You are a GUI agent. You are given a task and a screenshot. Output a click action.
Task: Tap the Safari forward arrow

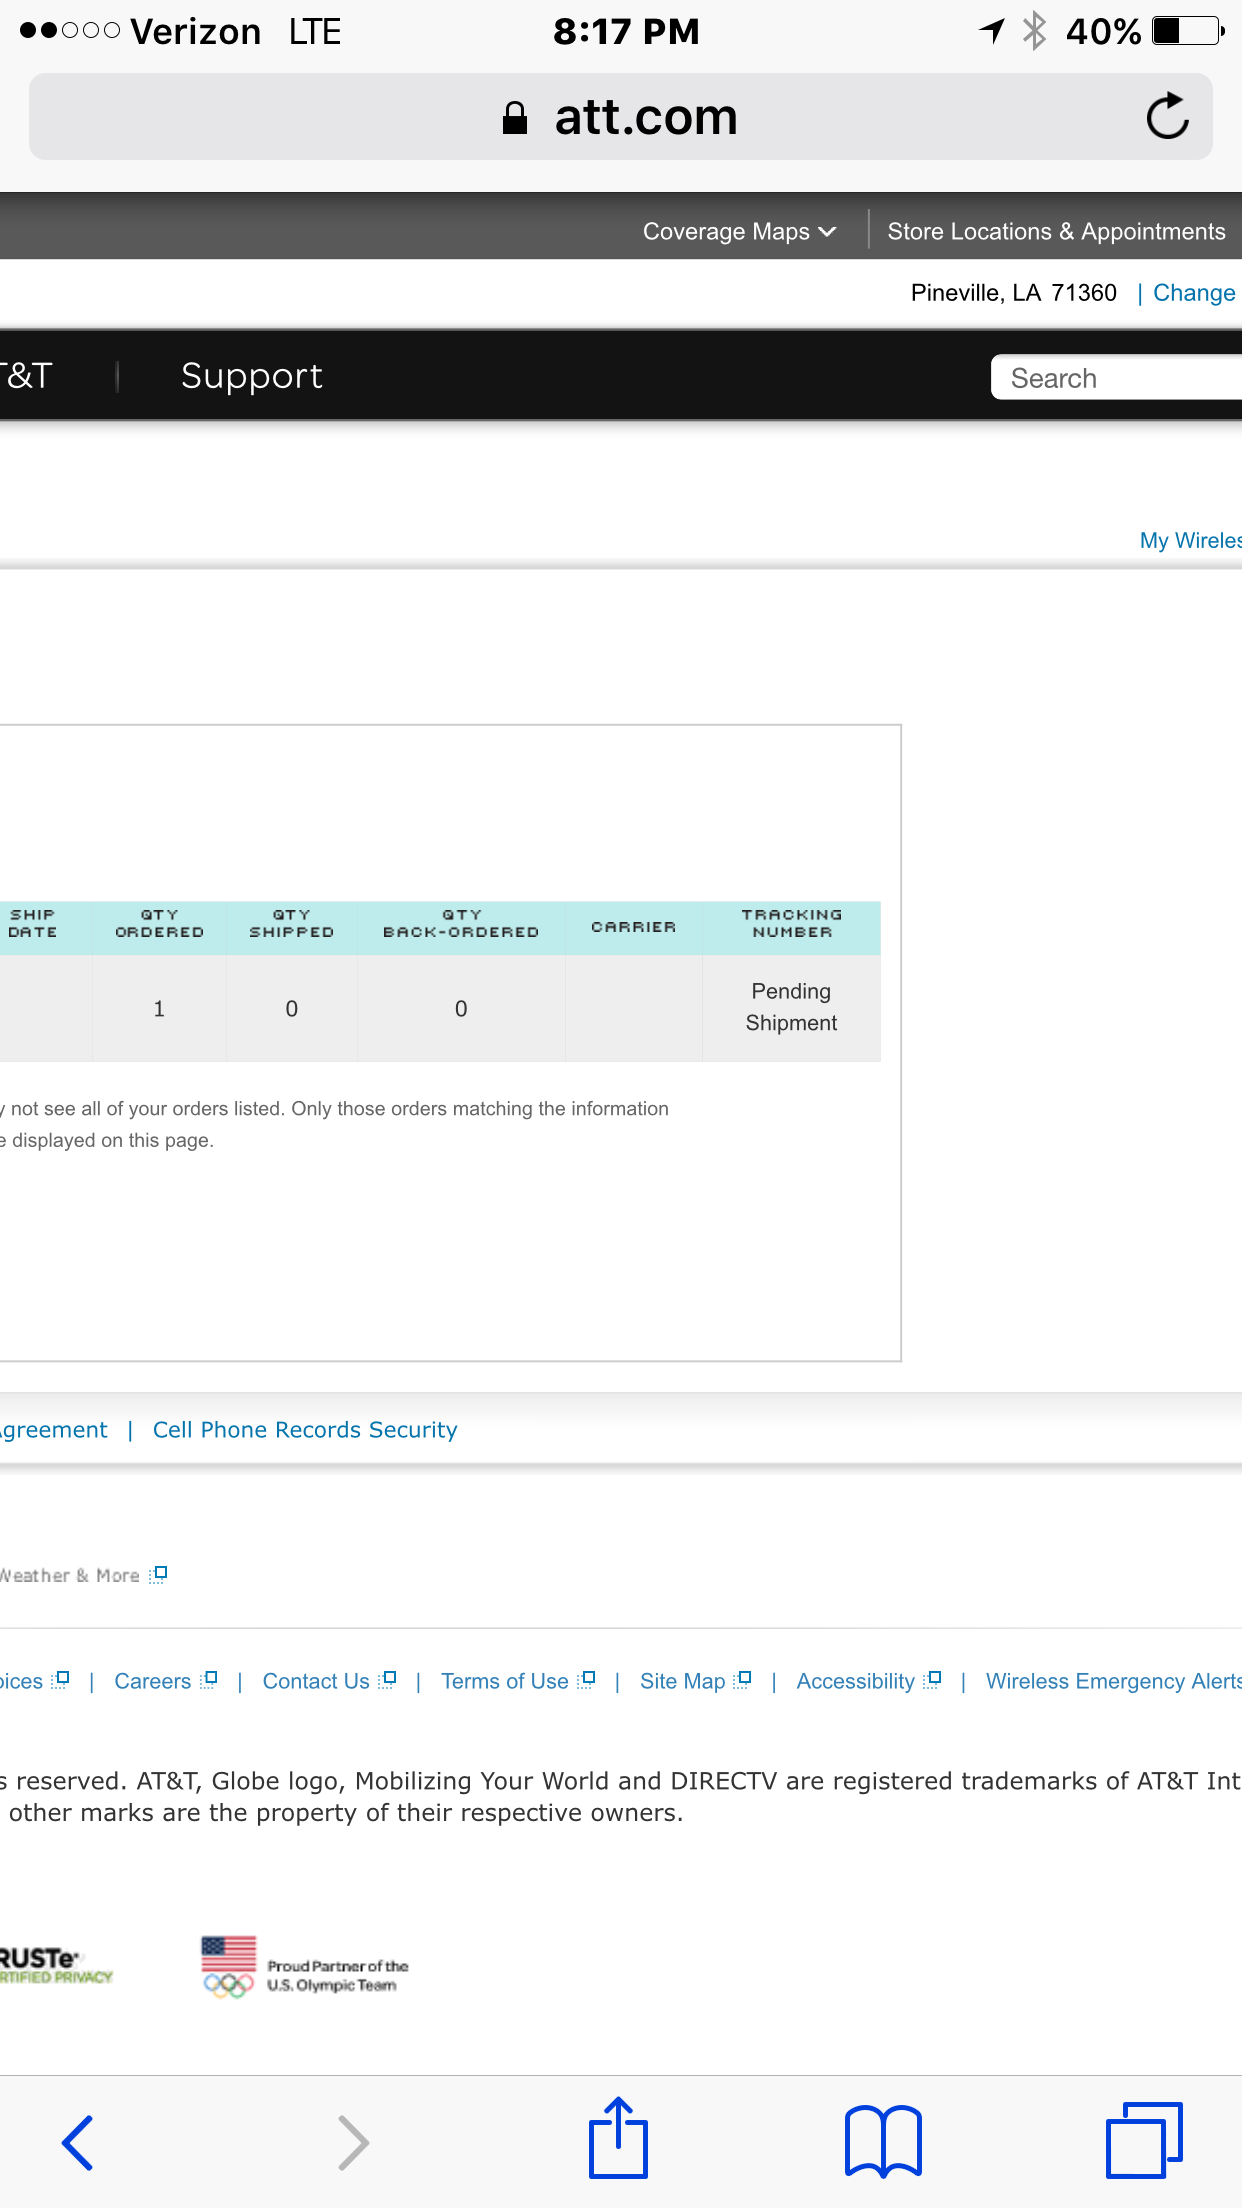(x=353, y=2142)
